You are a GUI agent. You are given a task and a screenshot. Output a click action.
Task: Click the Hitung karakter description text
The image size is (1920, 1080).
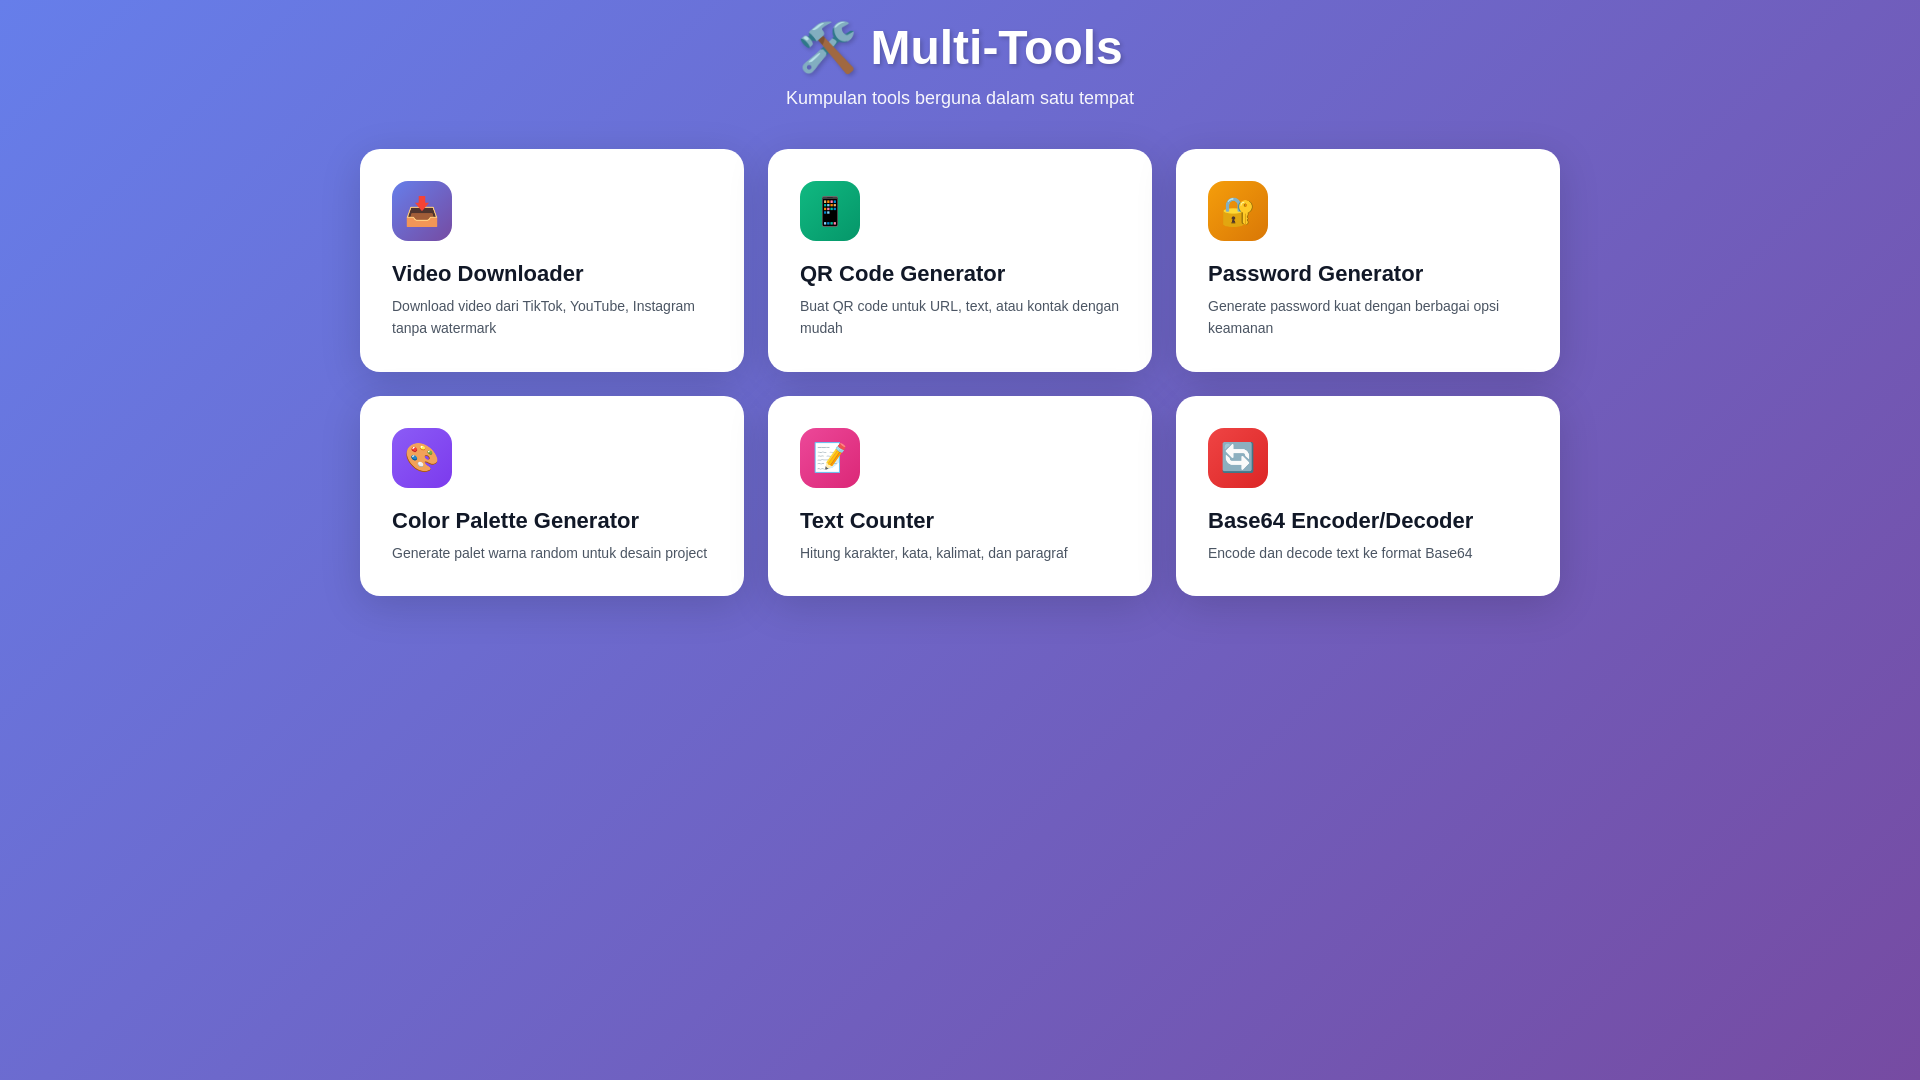933,553
